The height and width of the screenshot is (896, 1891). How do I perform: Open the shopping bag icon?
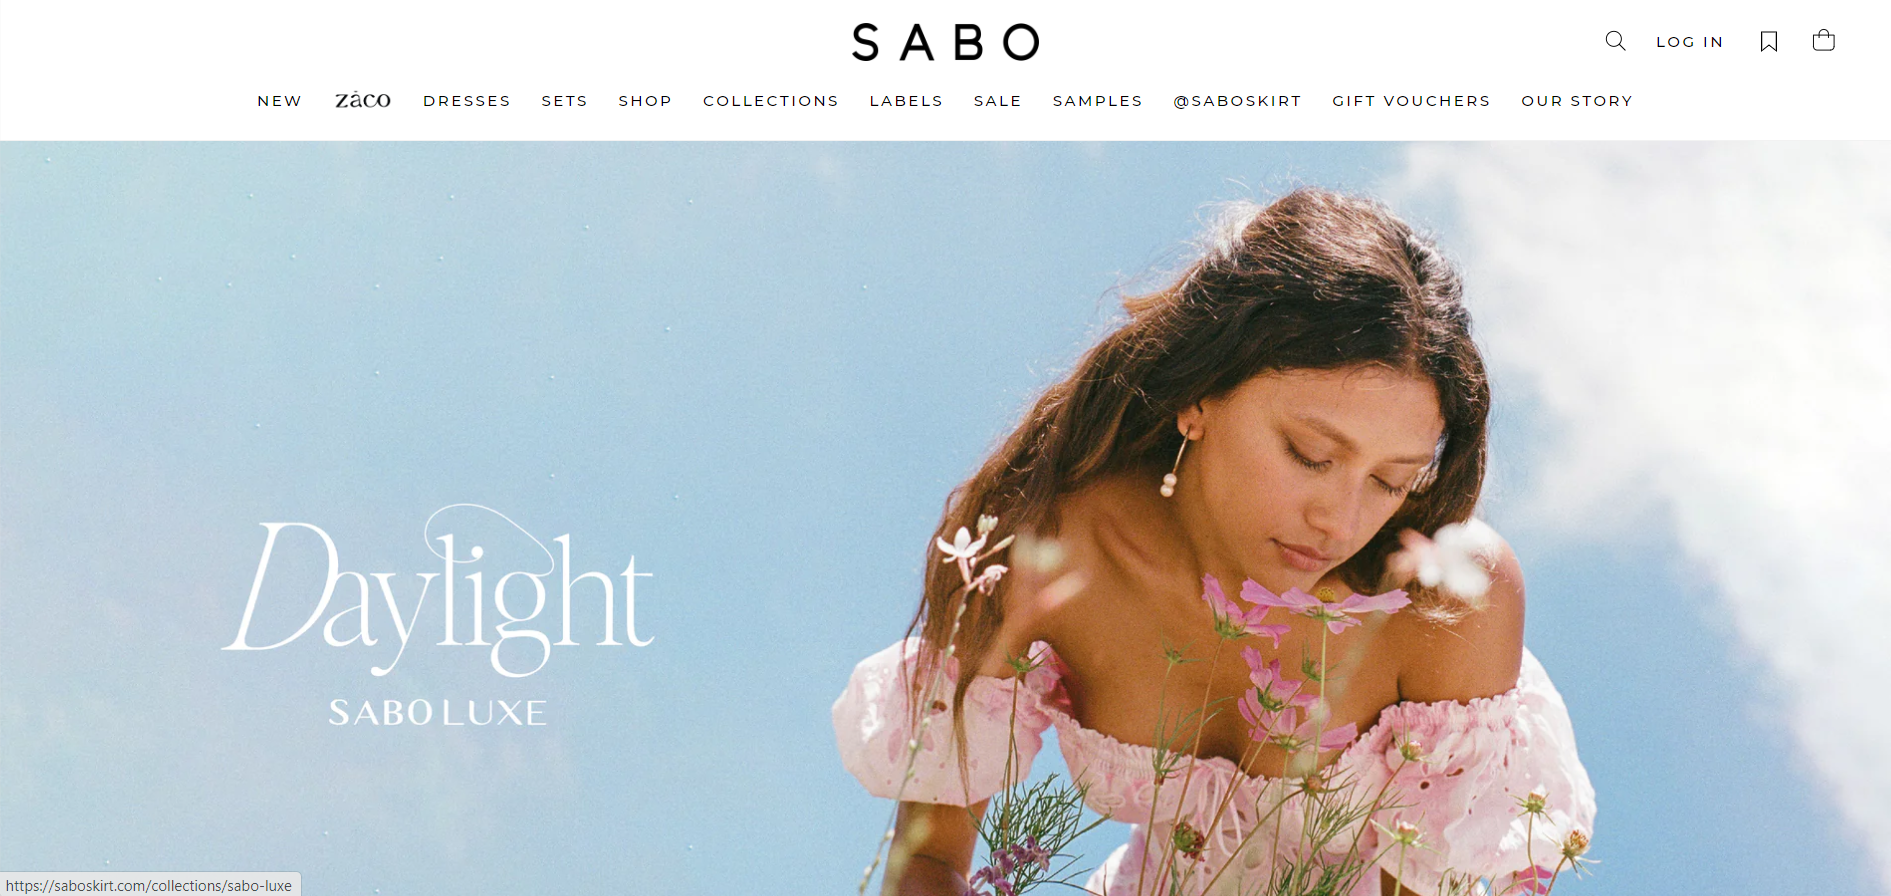click(1824, 40)
